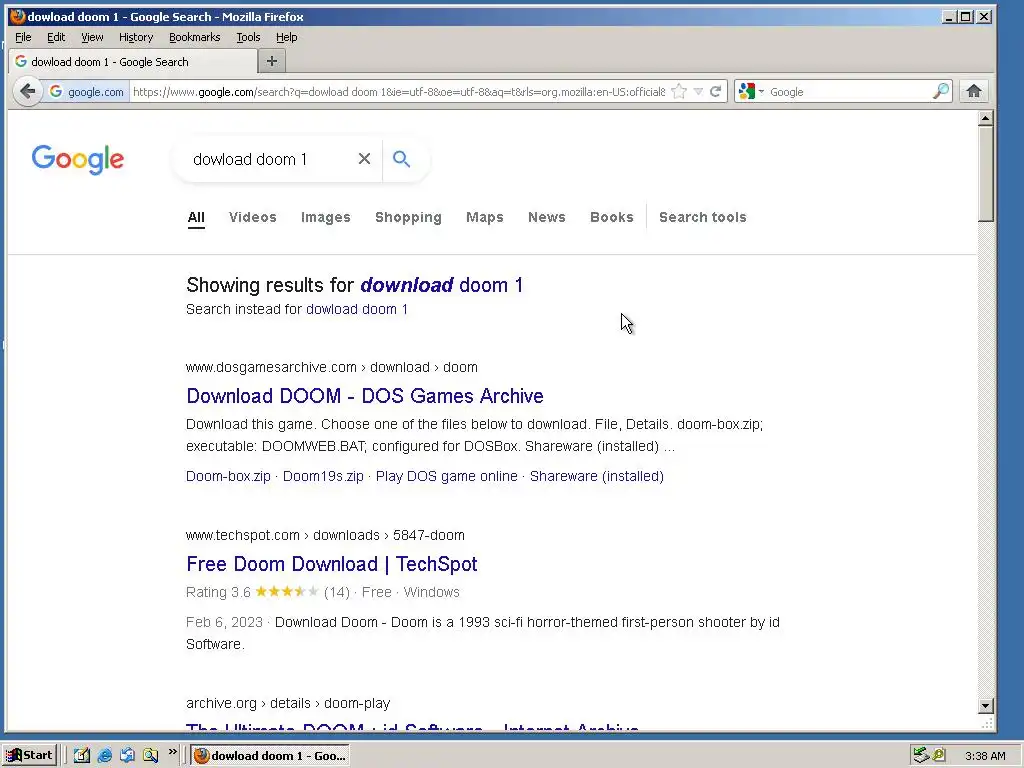1024x768 pixels.
Task: Open the File menu
Action: pos(23,37)
